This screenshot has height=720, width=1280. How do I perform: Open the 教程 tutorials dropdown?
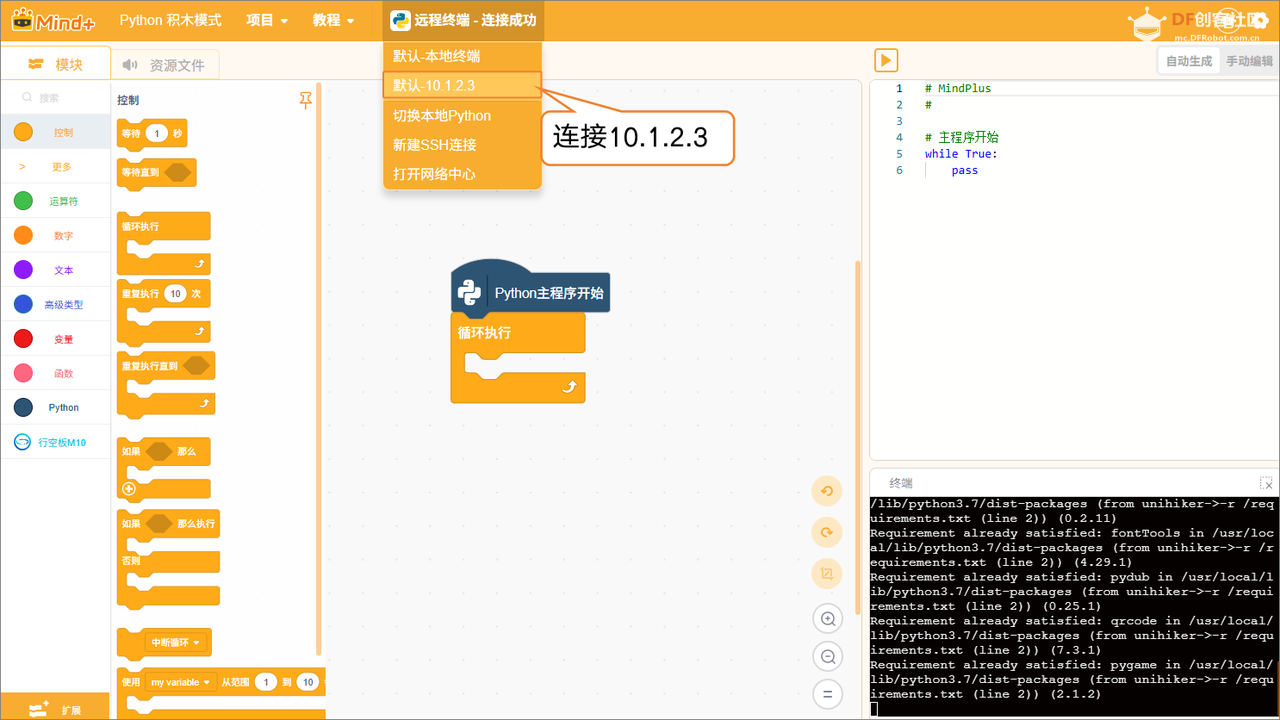point(333,19)
